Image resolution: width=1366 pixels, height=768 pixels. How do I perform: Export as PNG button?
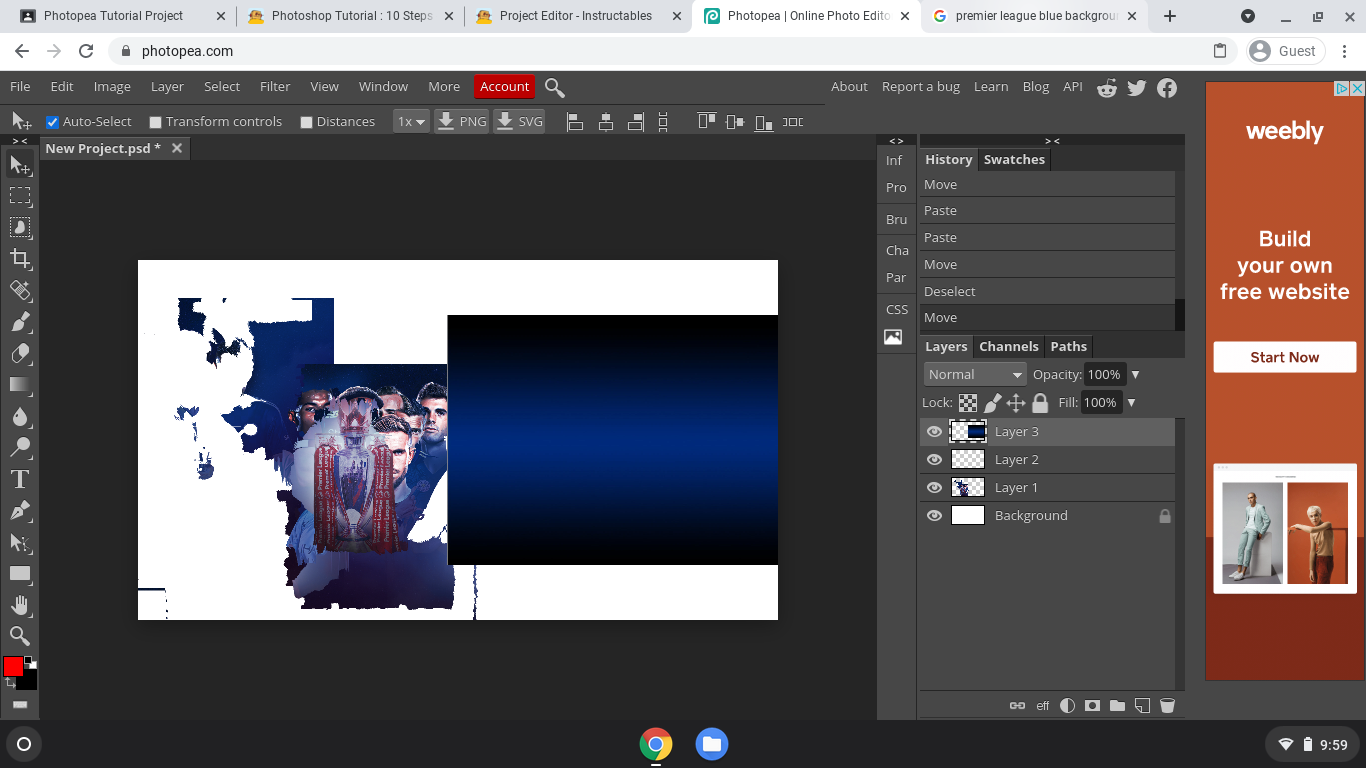(x=462, y=122)
